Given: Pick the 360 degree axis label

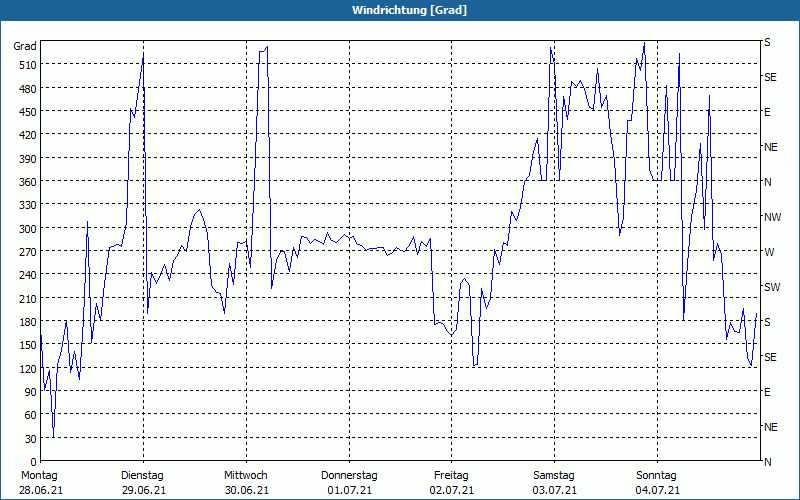Looking at the screenshot, I should pyautogui.click(x=28, y=182).
